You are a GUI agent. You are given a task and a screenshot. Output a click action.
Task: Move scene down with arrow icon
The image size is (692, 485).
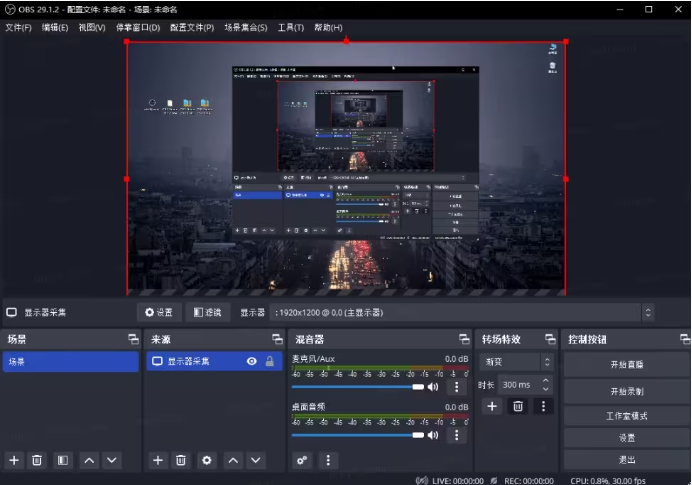coord(112,460)
